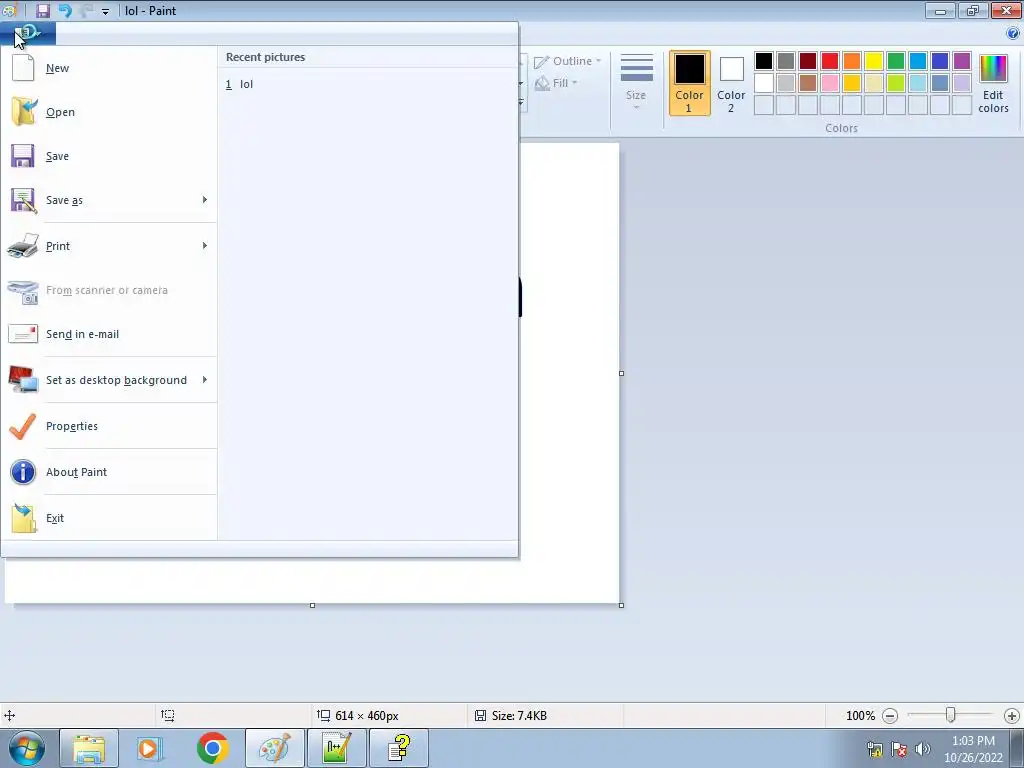Expand the Print submenu arrow
1024x768 pixels.
[204, 246]
